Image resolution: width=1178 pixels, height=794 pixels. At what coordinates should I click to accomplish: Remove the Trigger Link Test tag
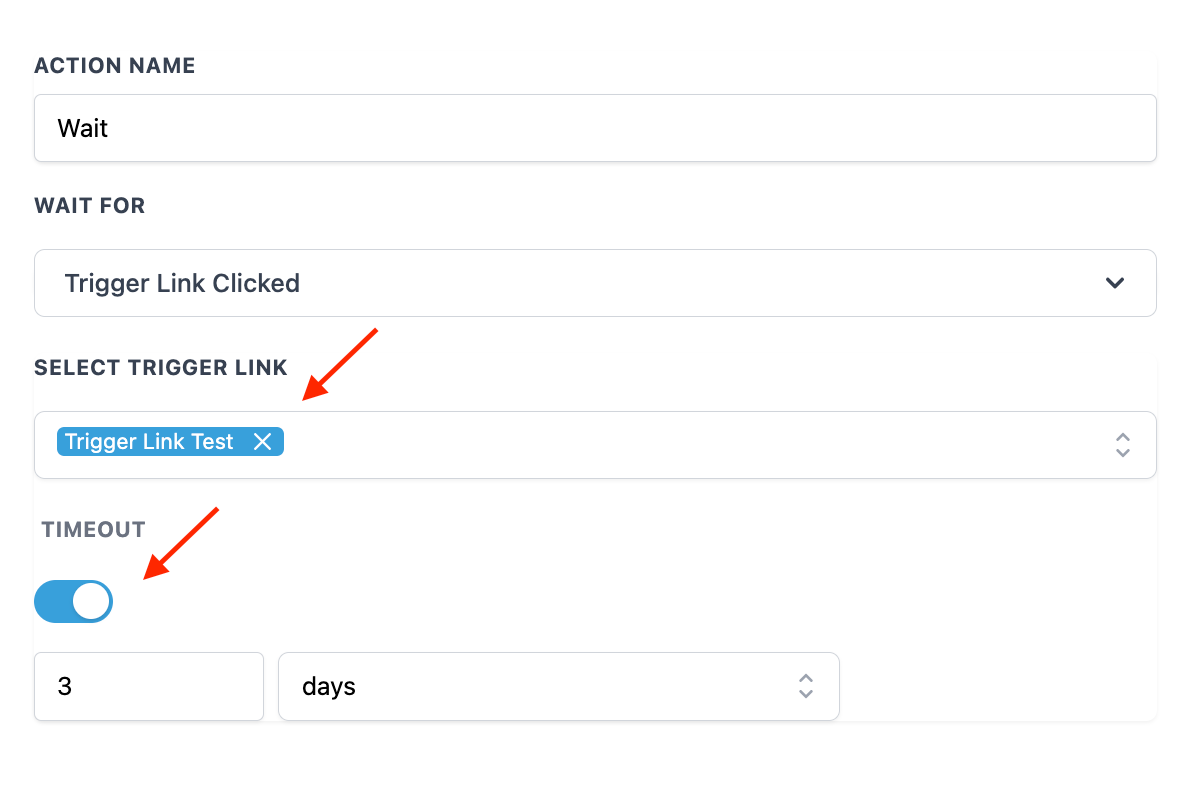tap(262, 442)
